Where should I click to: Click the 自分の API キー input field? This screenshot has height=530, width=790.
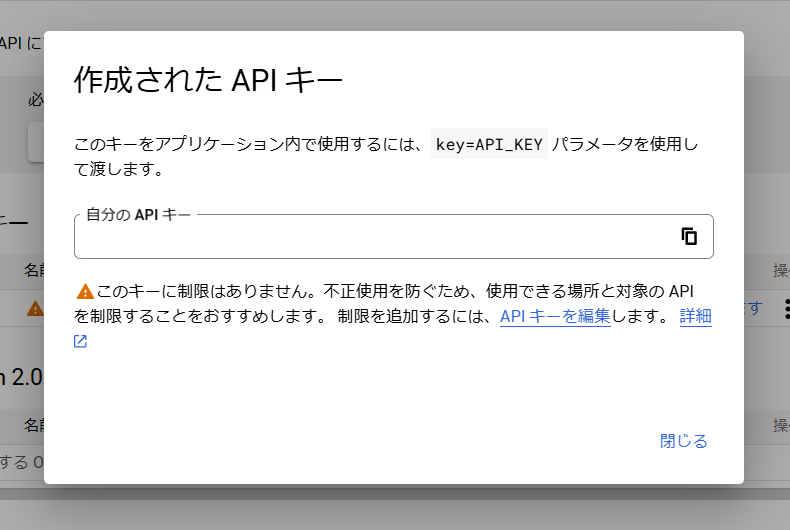[x=393, y=237]
